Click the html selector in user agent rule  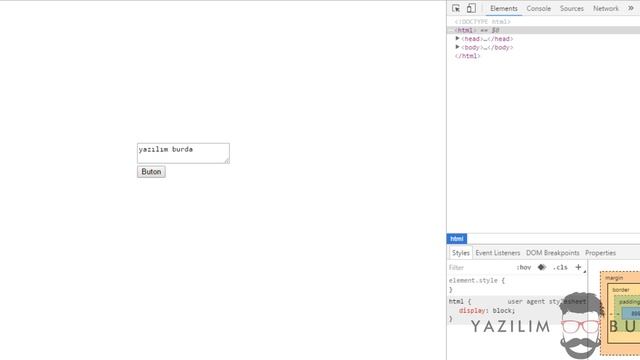tap(456, 302)
